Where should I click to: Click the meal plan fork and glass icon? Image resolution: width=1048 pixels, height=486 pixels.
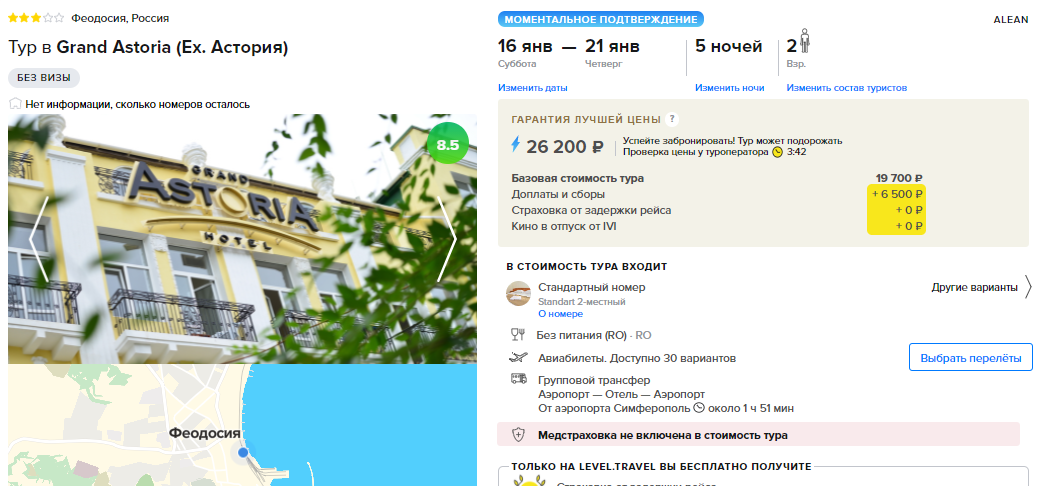[518, 335]
